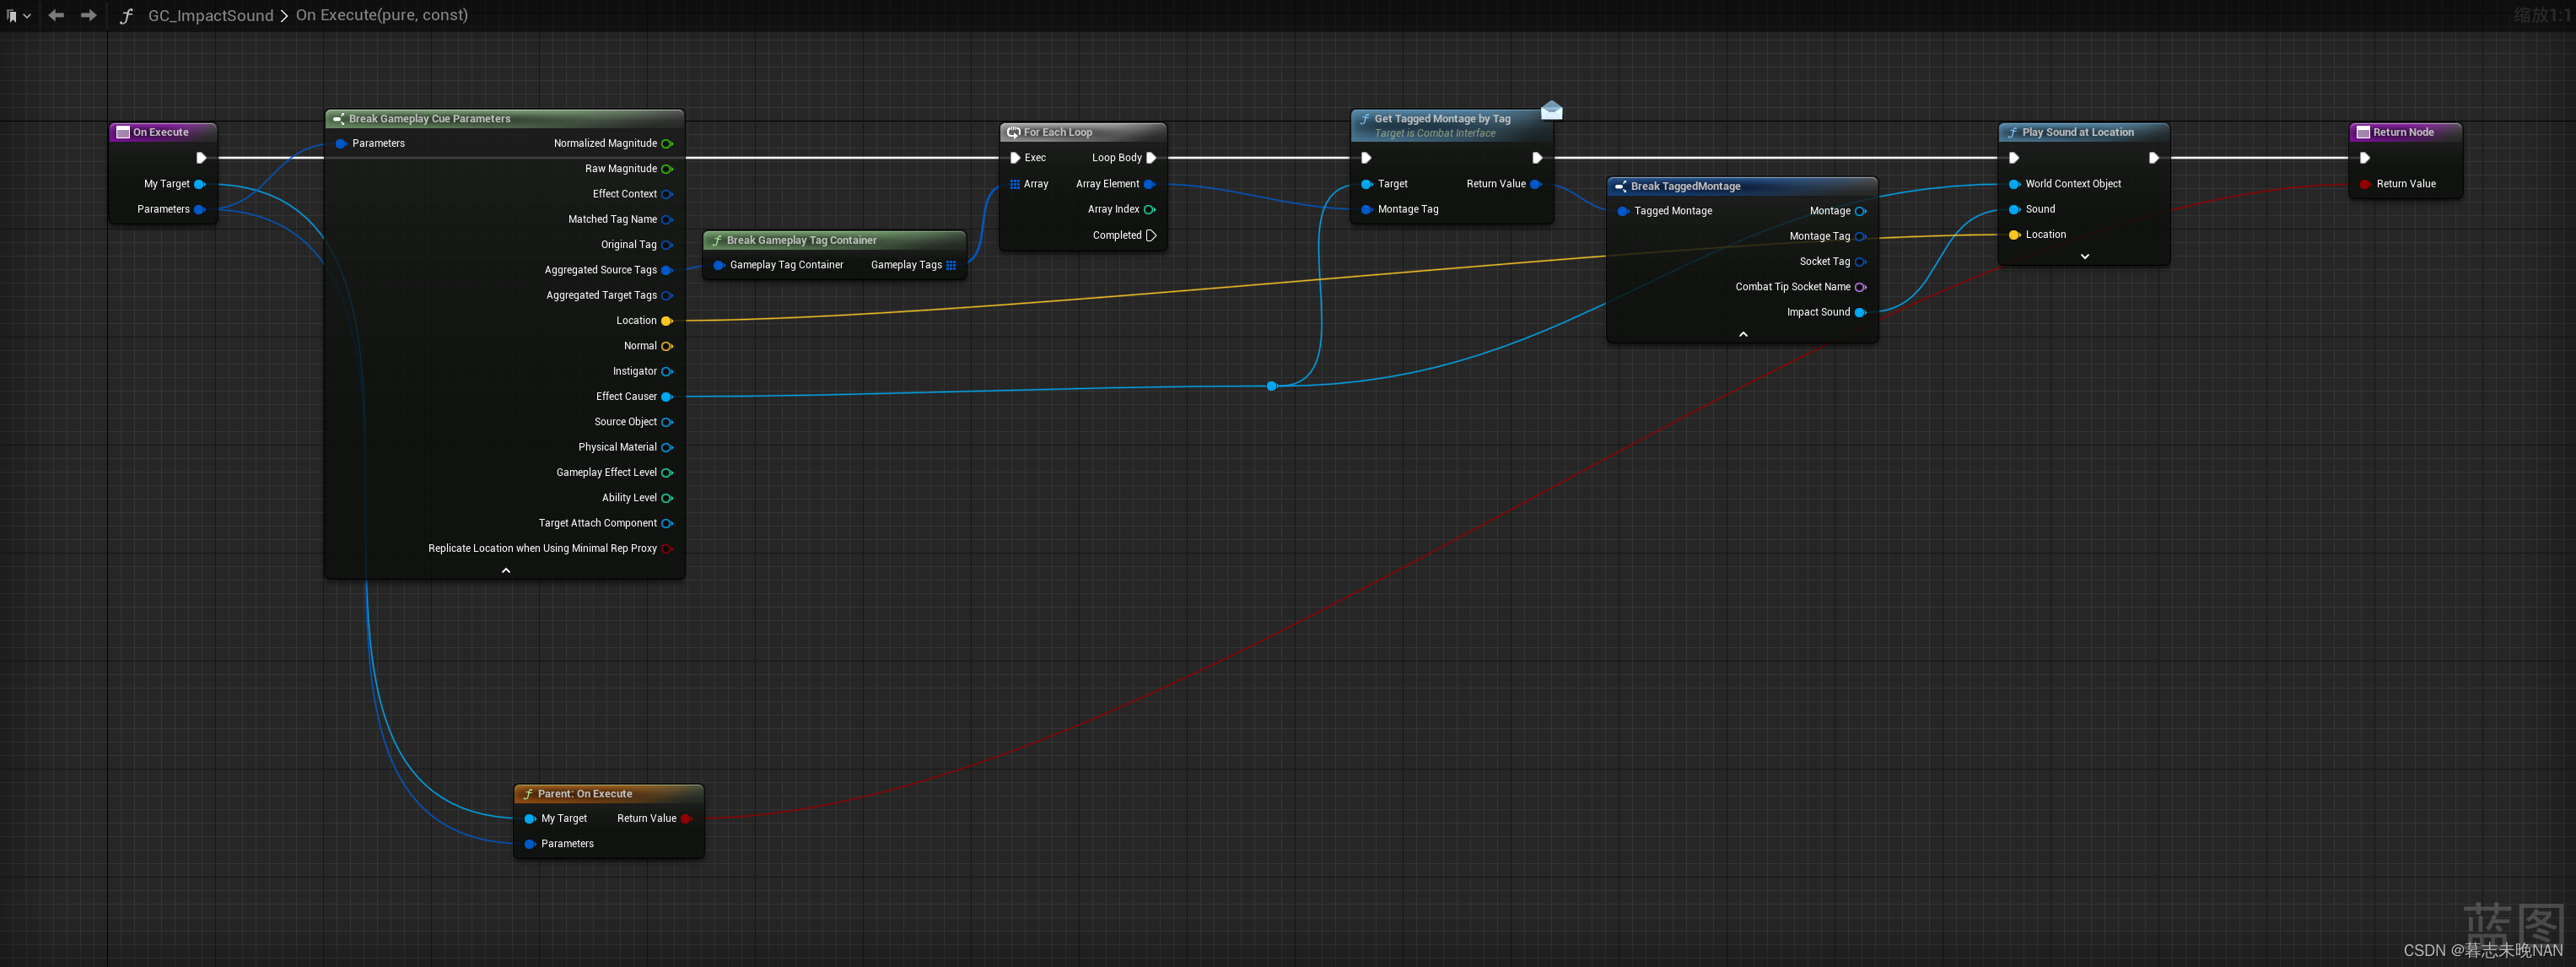
Task: Click the For Each Loop Body exec pin
Action: click(1151, 158)
